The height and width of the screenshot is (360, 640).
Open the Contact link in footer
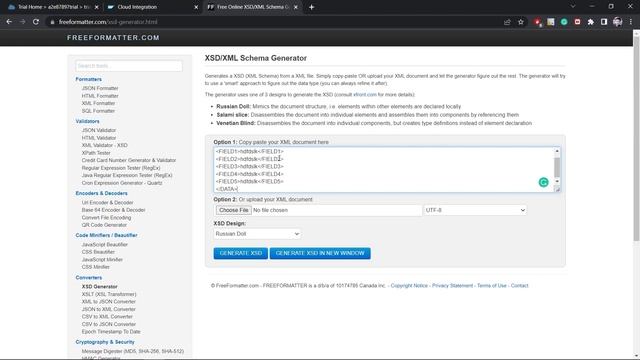click(x=519, y=286)
